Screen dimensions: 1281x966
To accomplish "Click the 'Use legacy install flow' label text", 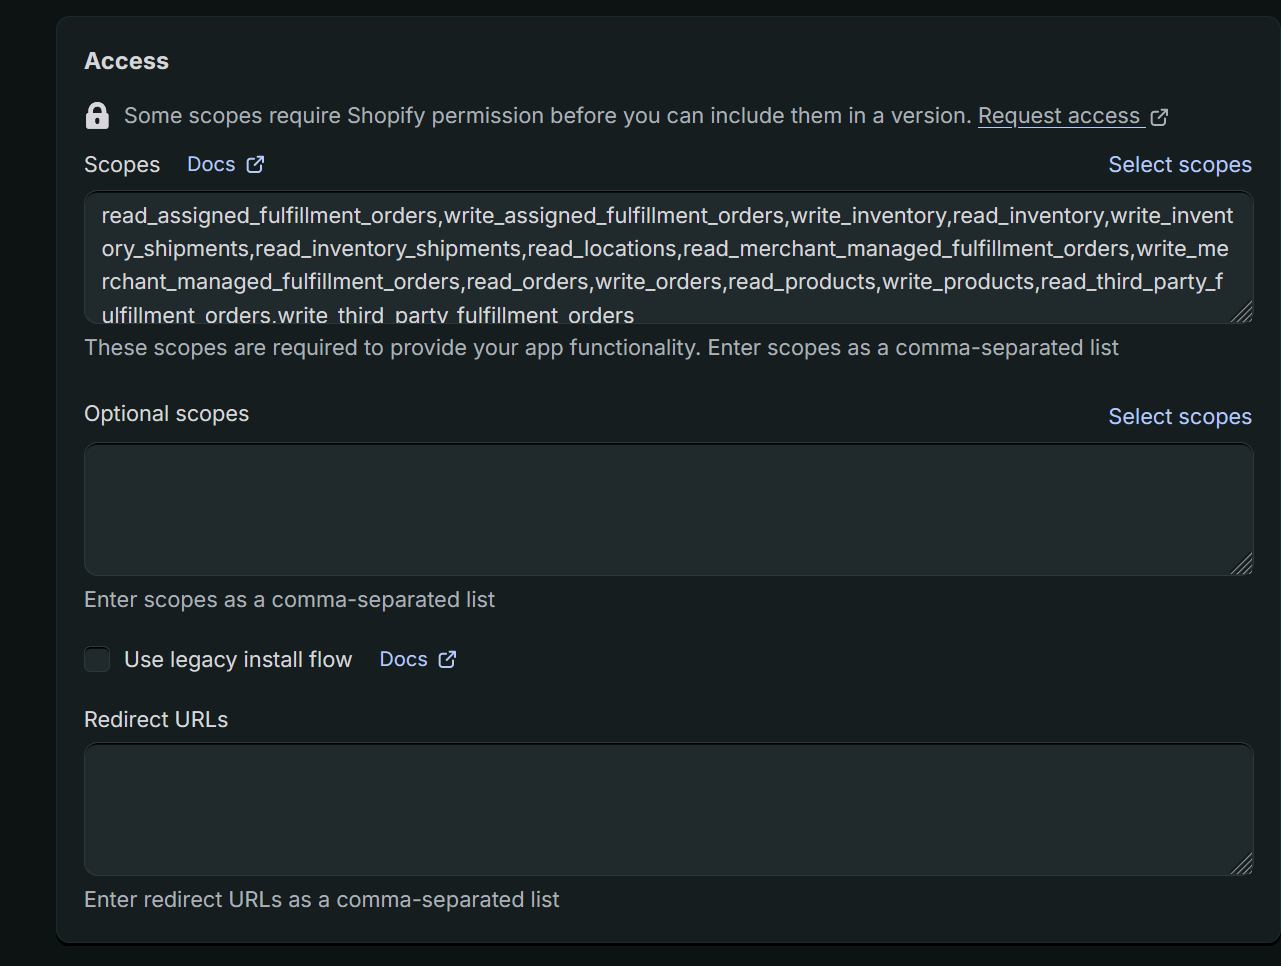I will coord(238,660).
